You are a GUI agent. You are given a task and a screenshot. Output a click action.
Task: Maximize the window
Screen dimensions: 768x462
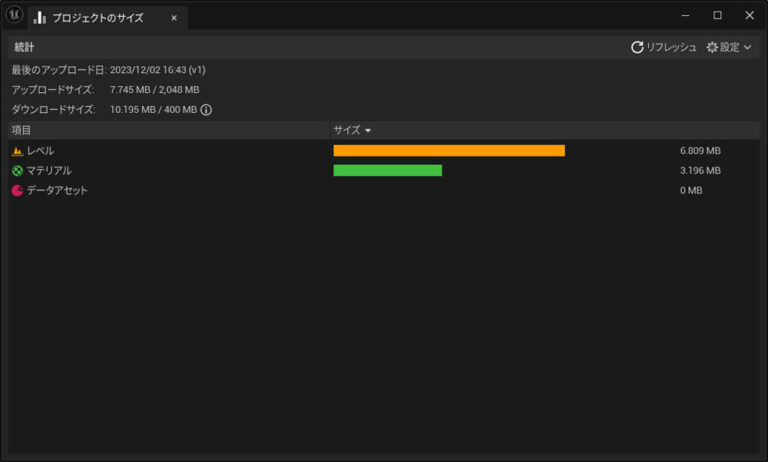click(x=717, y=15)
